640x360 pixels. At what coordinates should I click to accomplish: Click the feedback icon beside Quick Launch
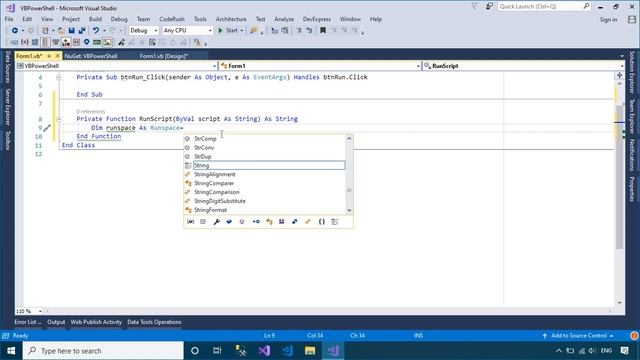(x=489, y=7)
